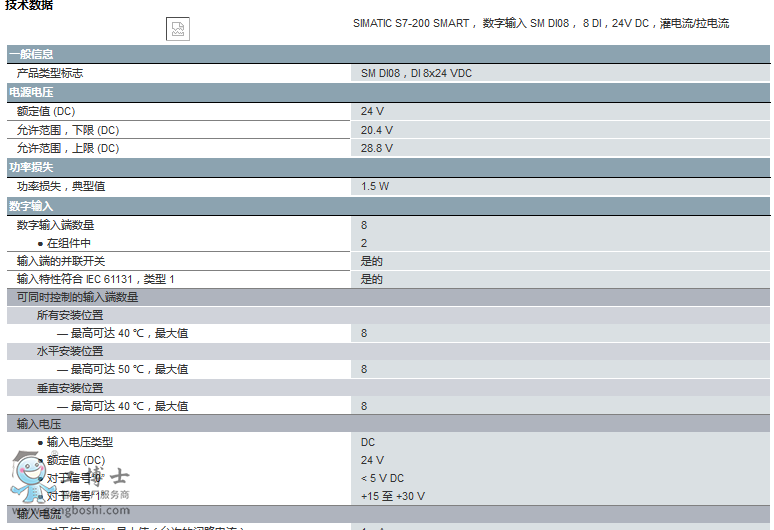Click the 输入端的并联开关 row label

61,261
